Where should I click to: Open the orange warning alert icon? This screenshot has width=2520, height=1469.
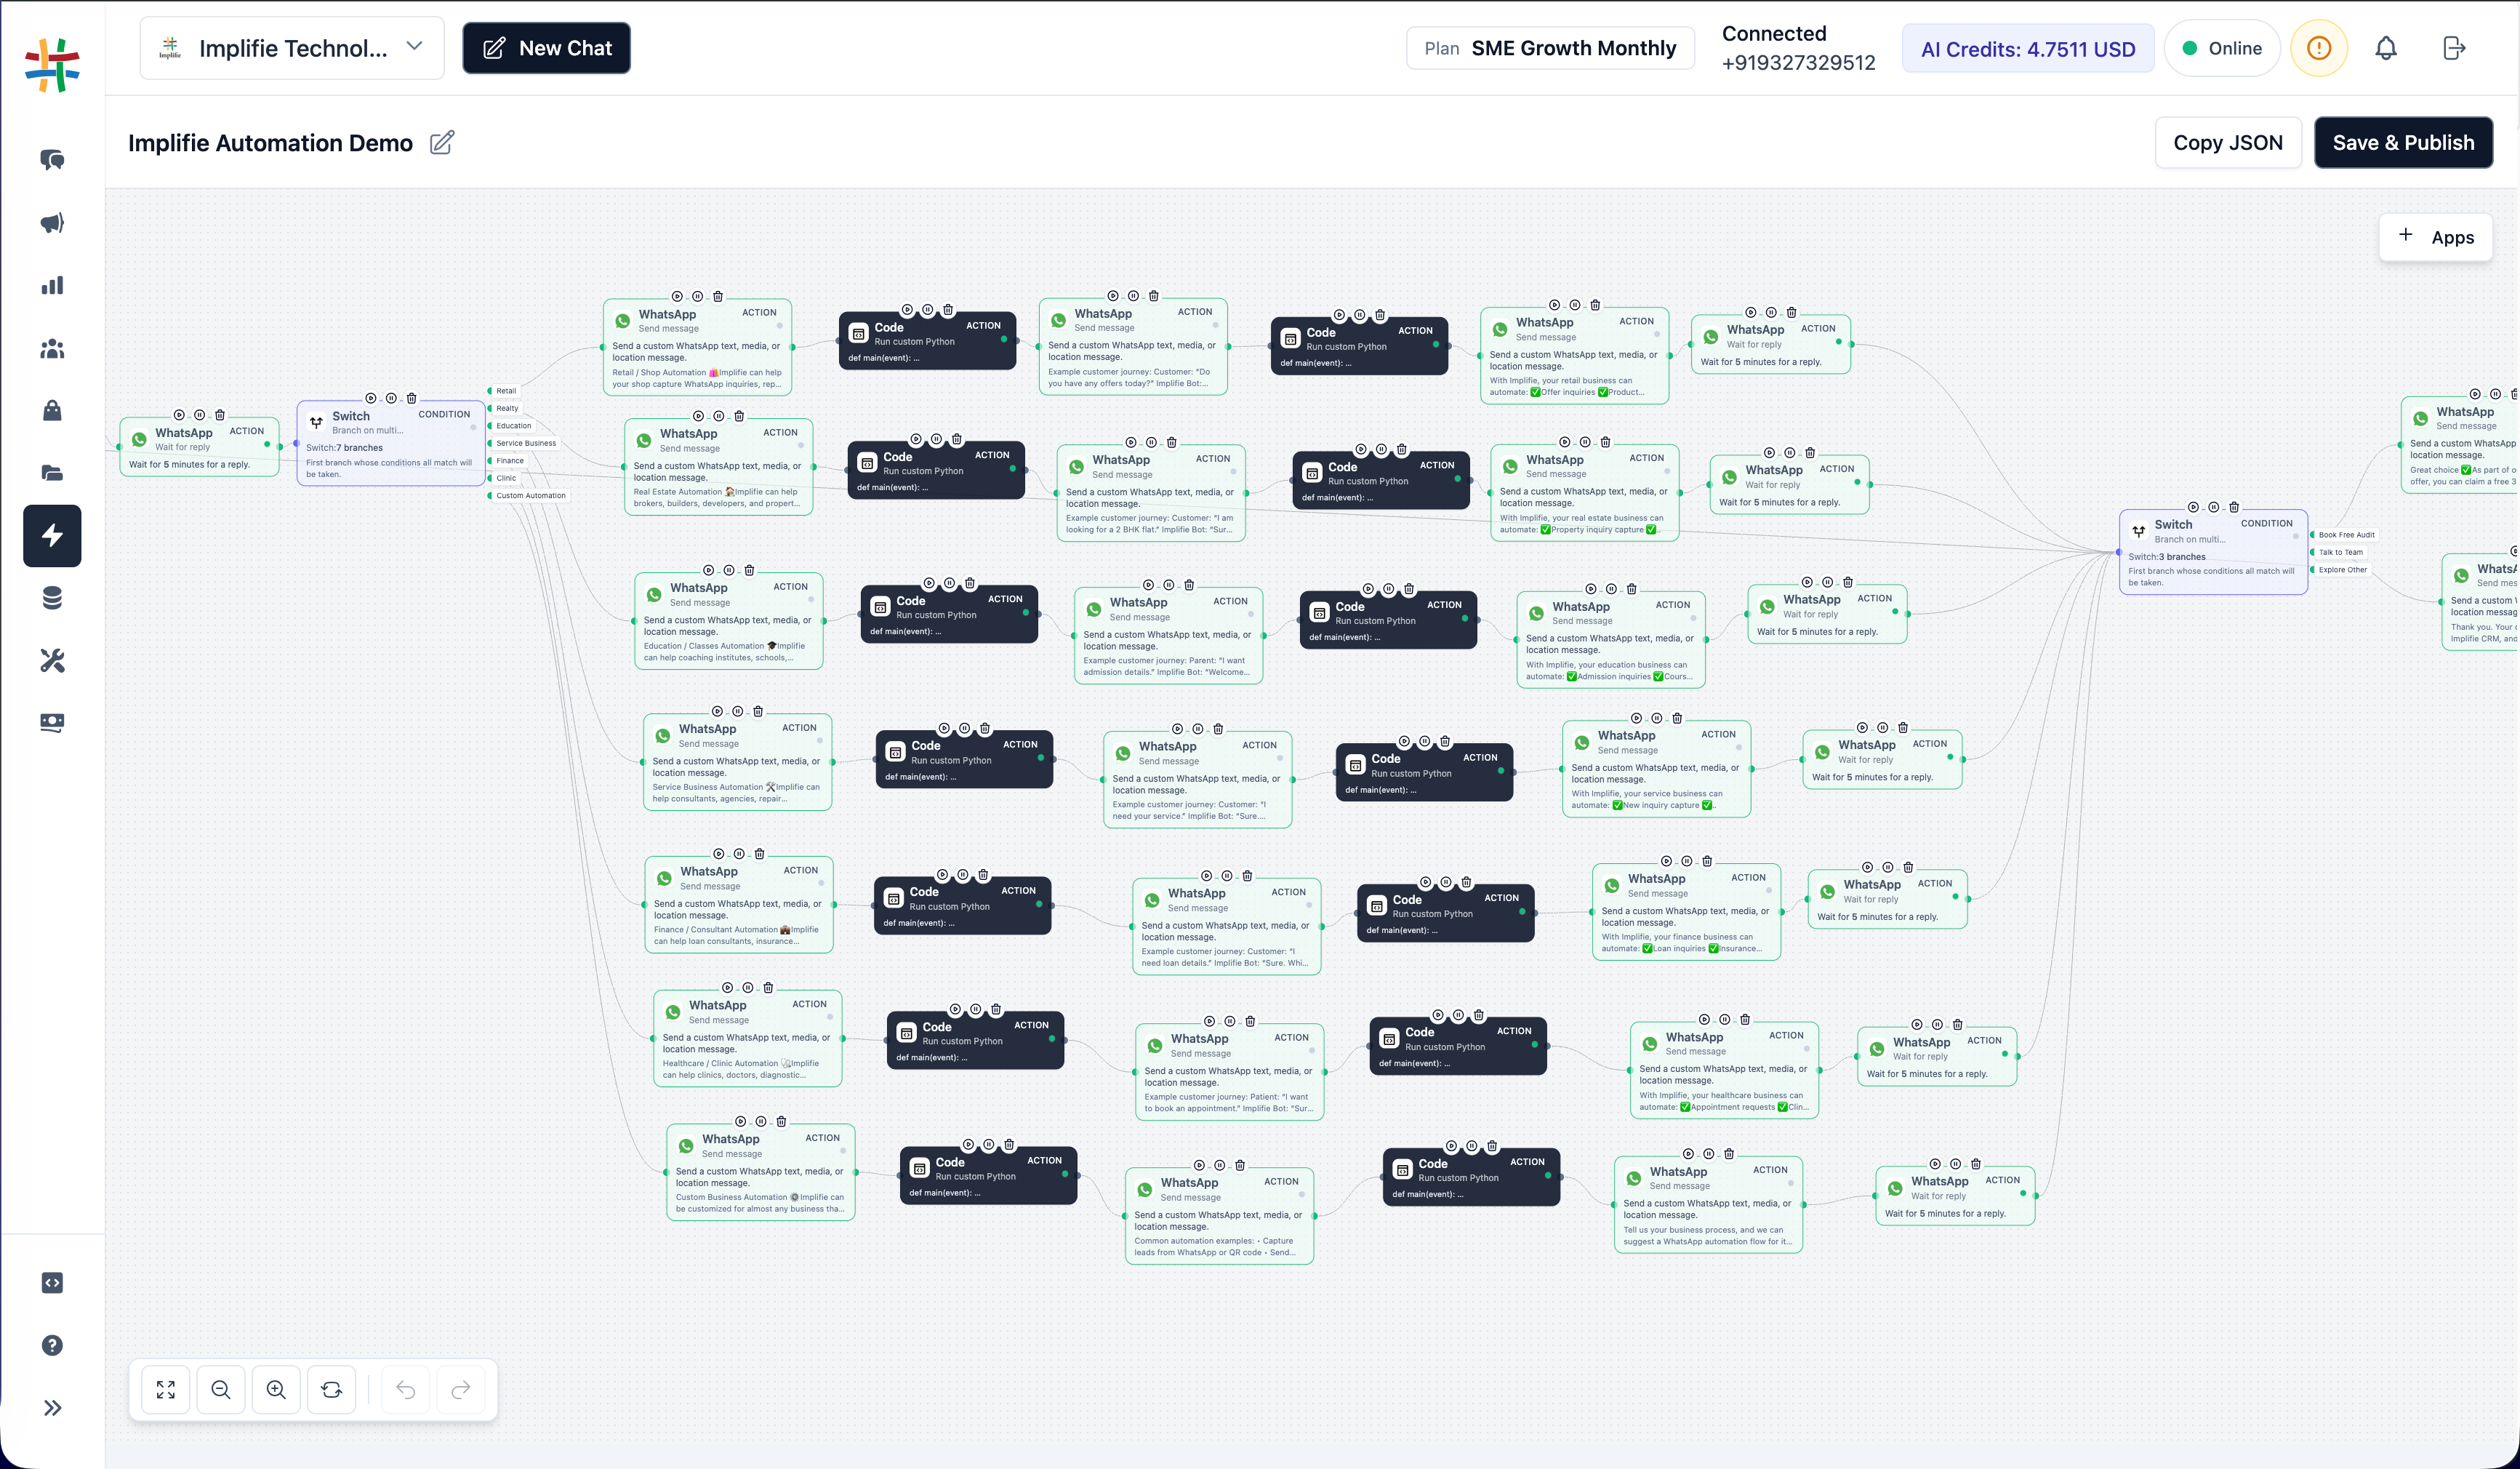pos(2319,48)
